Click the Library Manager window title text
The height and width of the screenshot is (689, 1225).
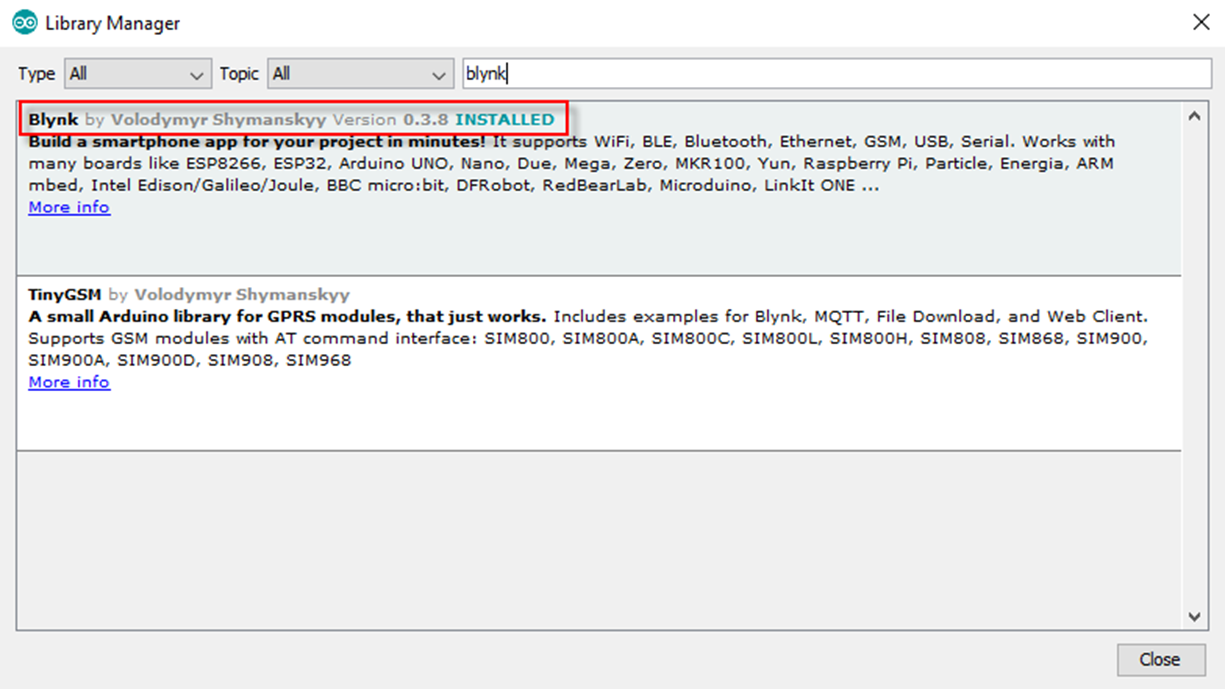pos(113,23)
